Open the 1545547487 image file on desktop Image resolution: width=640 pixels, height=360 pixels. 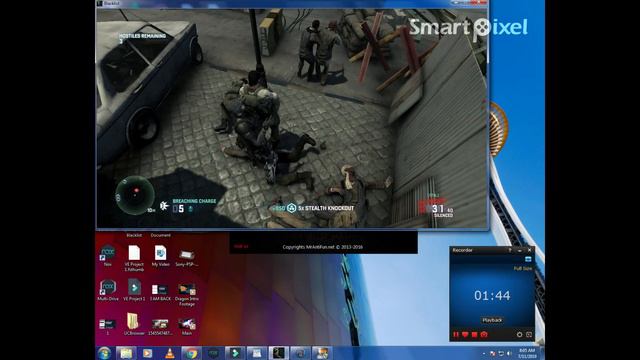click(x=160, y=327)
